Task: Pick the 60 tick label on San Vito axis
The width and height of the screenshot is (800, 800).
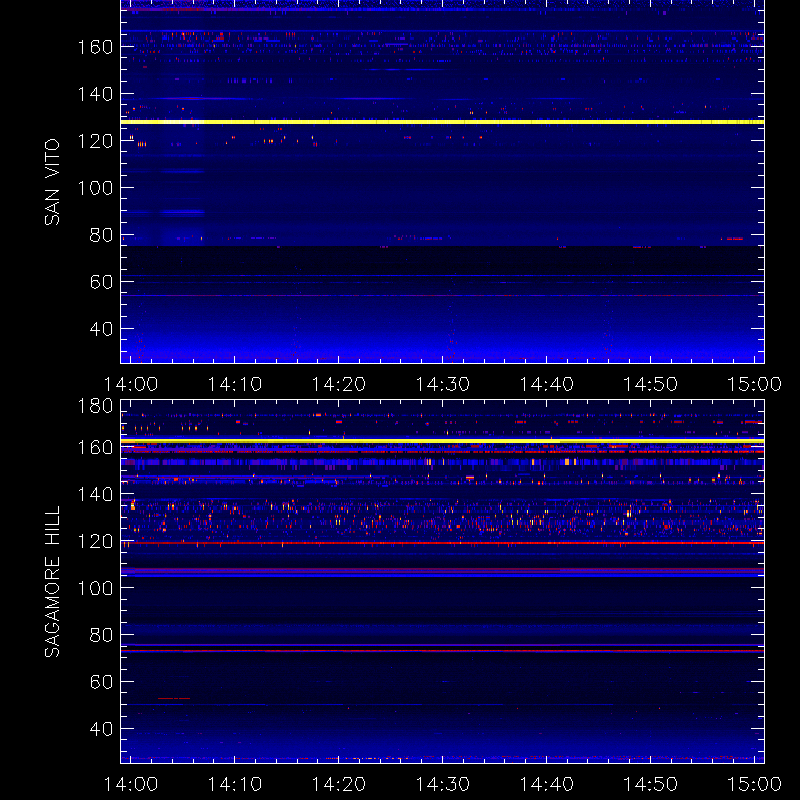Action: [101, 282]
